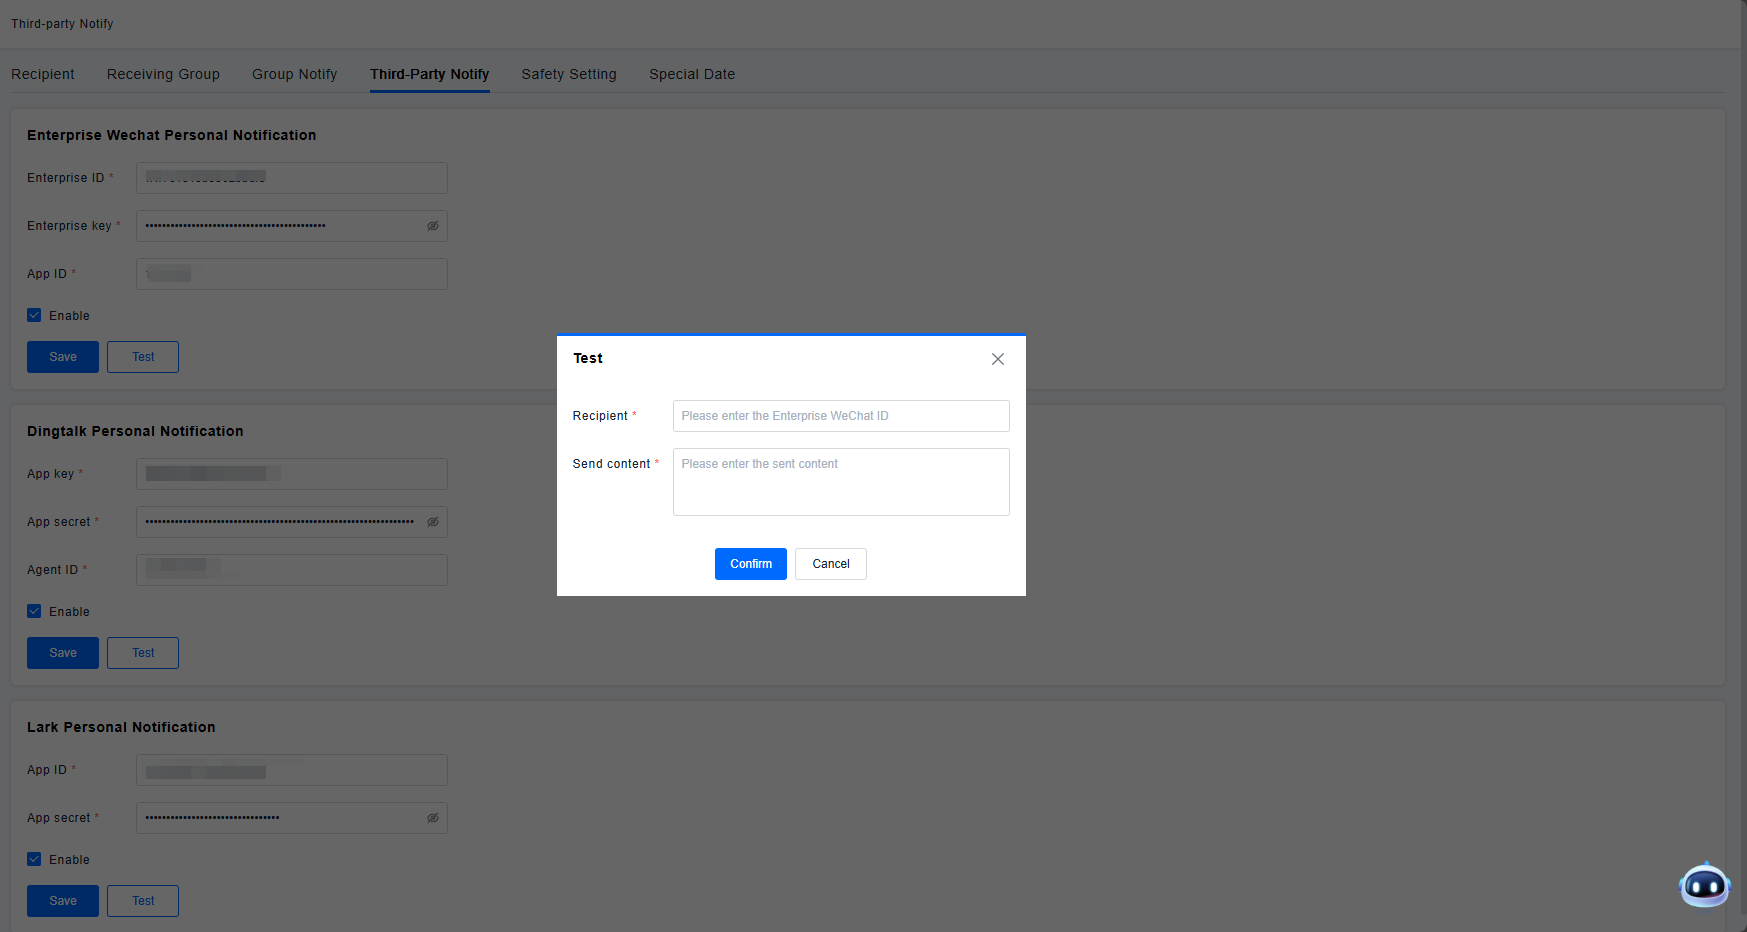
Task: Reveal Lark App secret with eye icon
Action: point(433,818)
